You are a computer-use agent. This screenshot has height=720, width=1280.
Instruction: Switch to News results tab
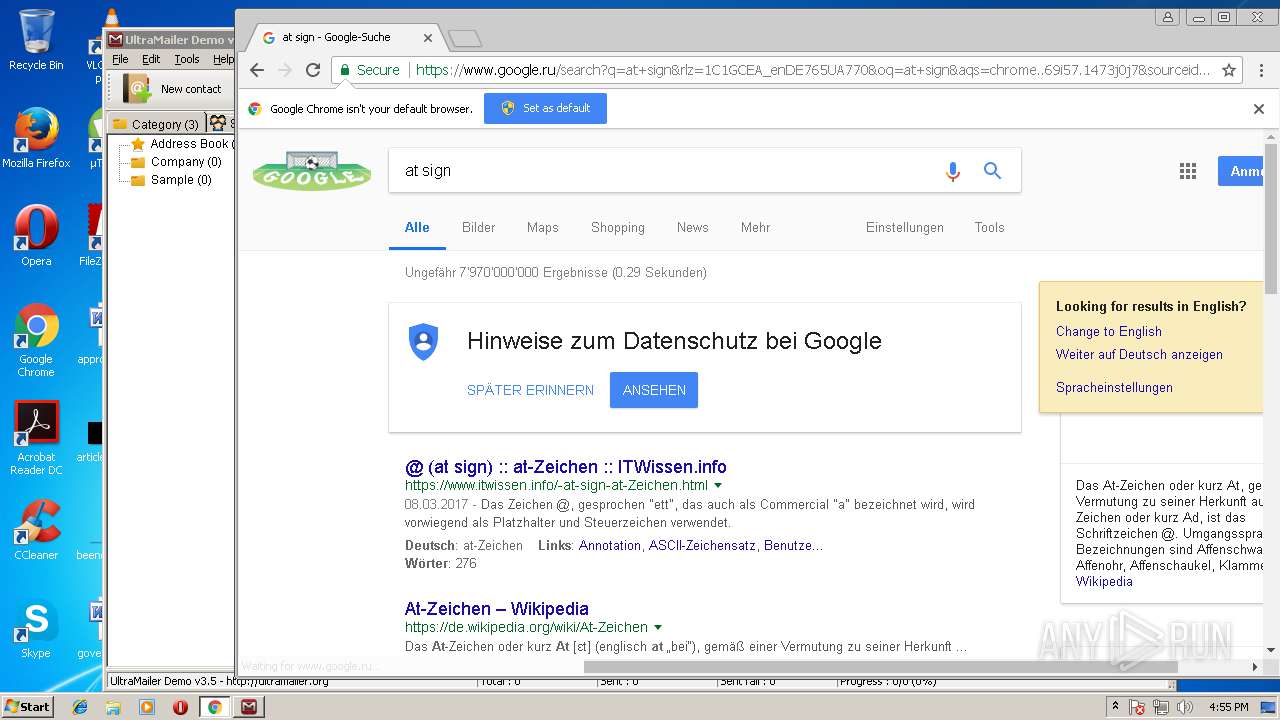pyautogui.click(x=693, y=227)
